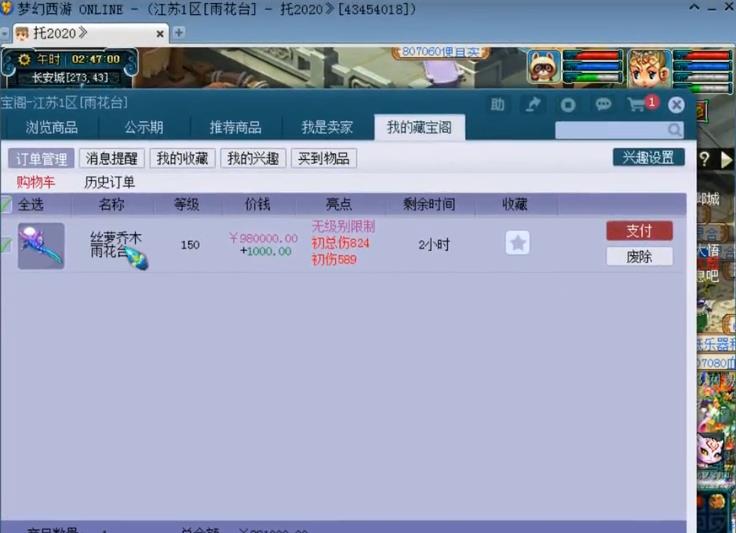This screenshot has height=533, width=736.
Task: Click the tab list dropdown arrow at left of tabs
Action: pos(4,34)
